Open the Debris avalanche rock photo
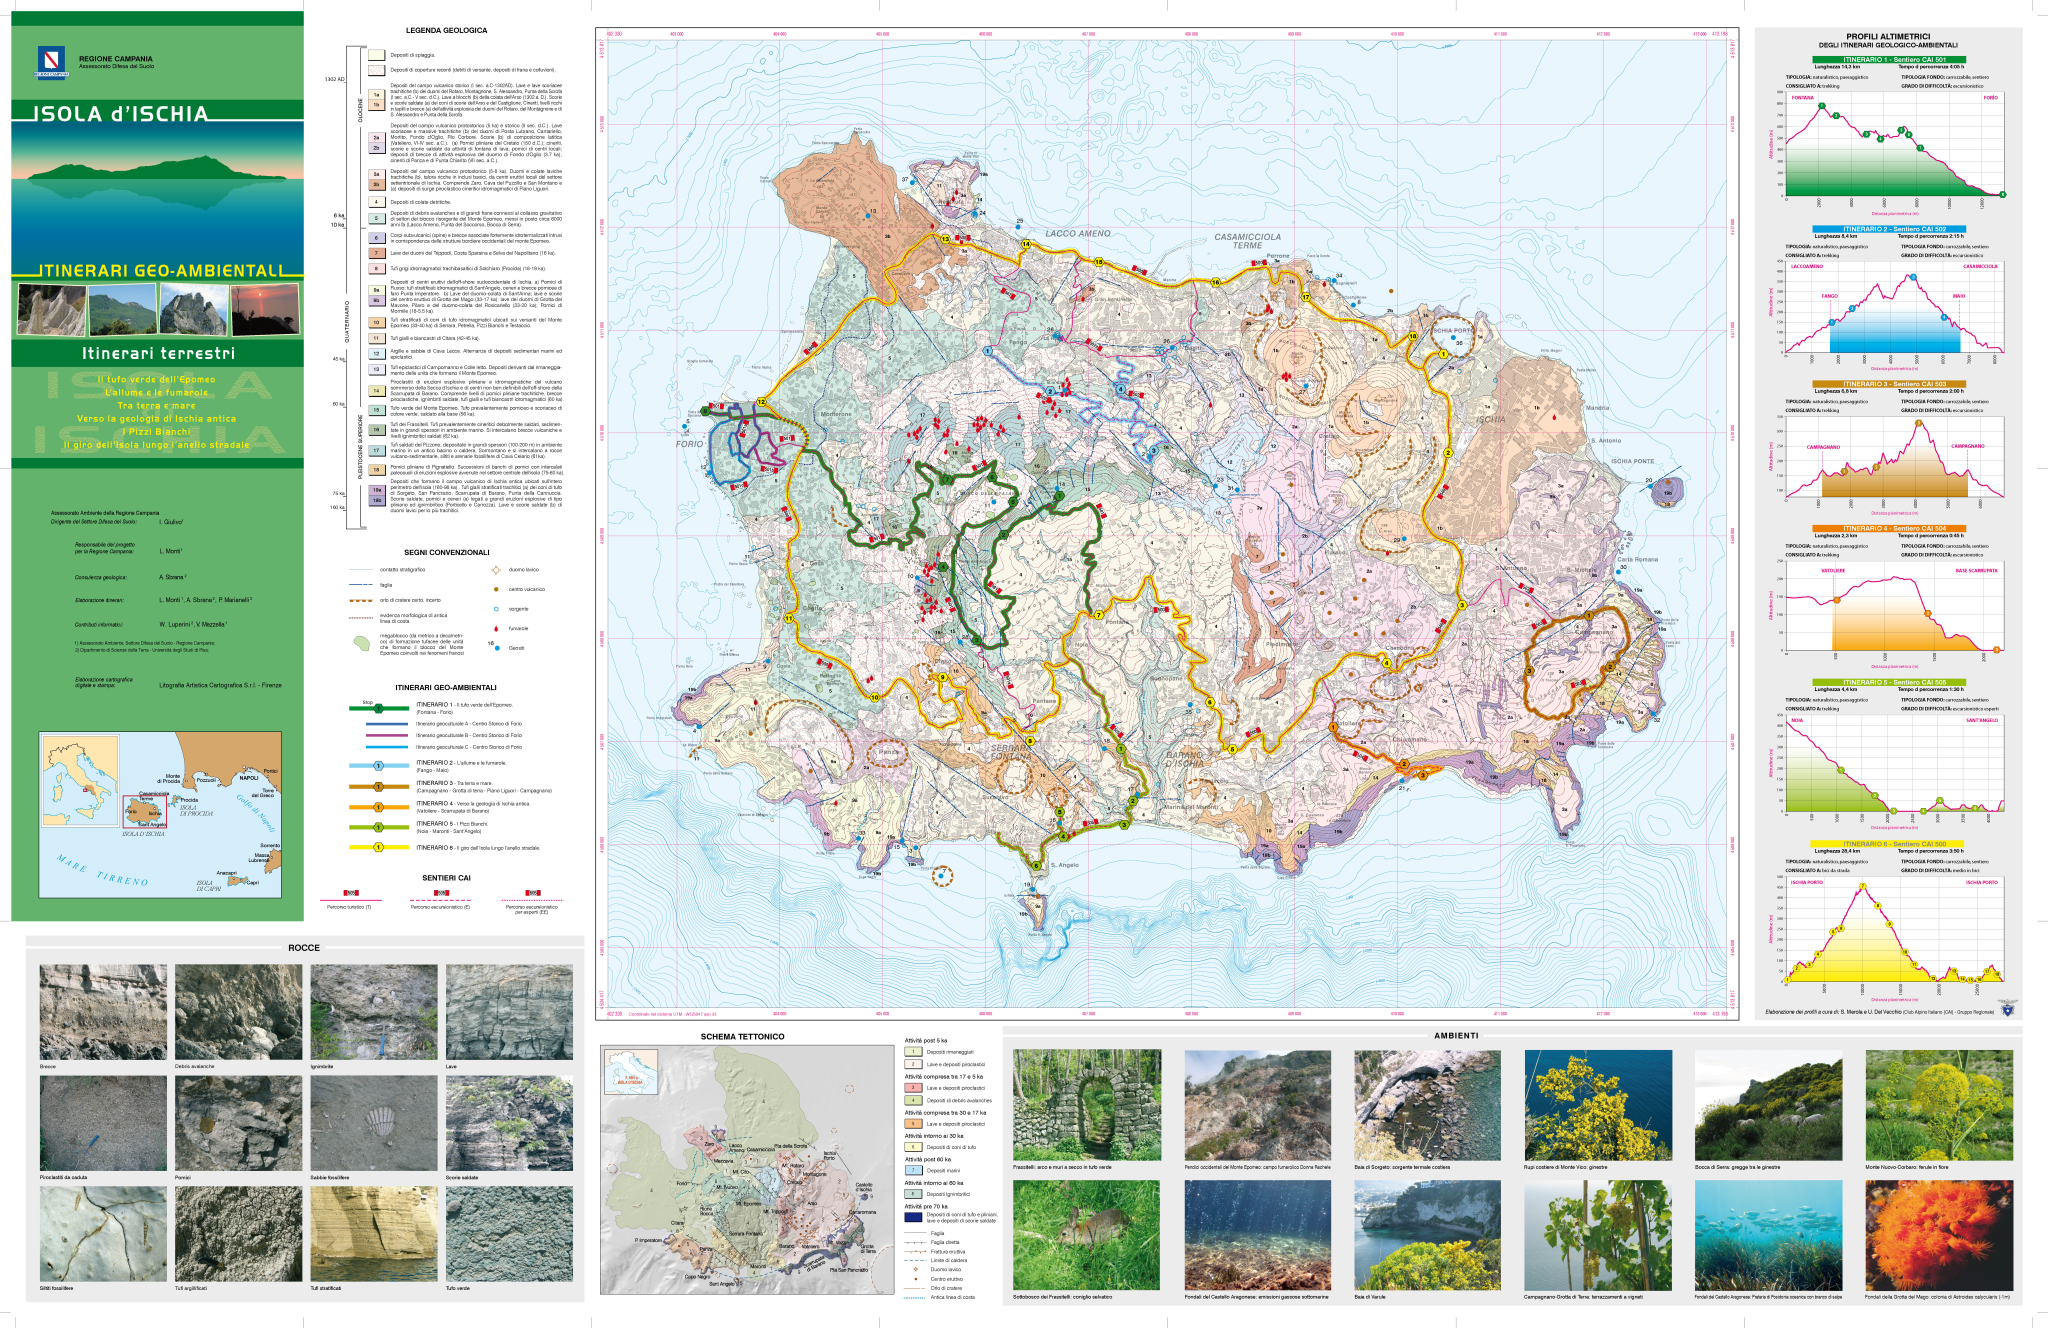This screenshot has height=1328, width=2048. pos(238,1012)
